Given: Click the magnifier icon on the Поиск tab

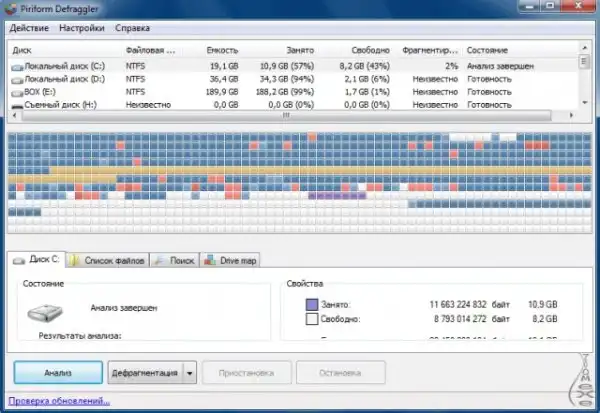Looking at the screenshot, I should [160, 261].
